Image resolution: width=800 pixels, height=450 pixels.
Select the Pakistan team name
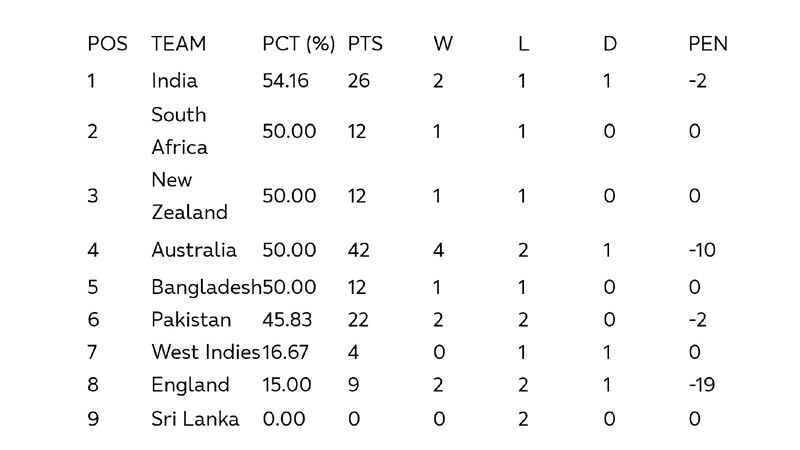pos(191,320)
